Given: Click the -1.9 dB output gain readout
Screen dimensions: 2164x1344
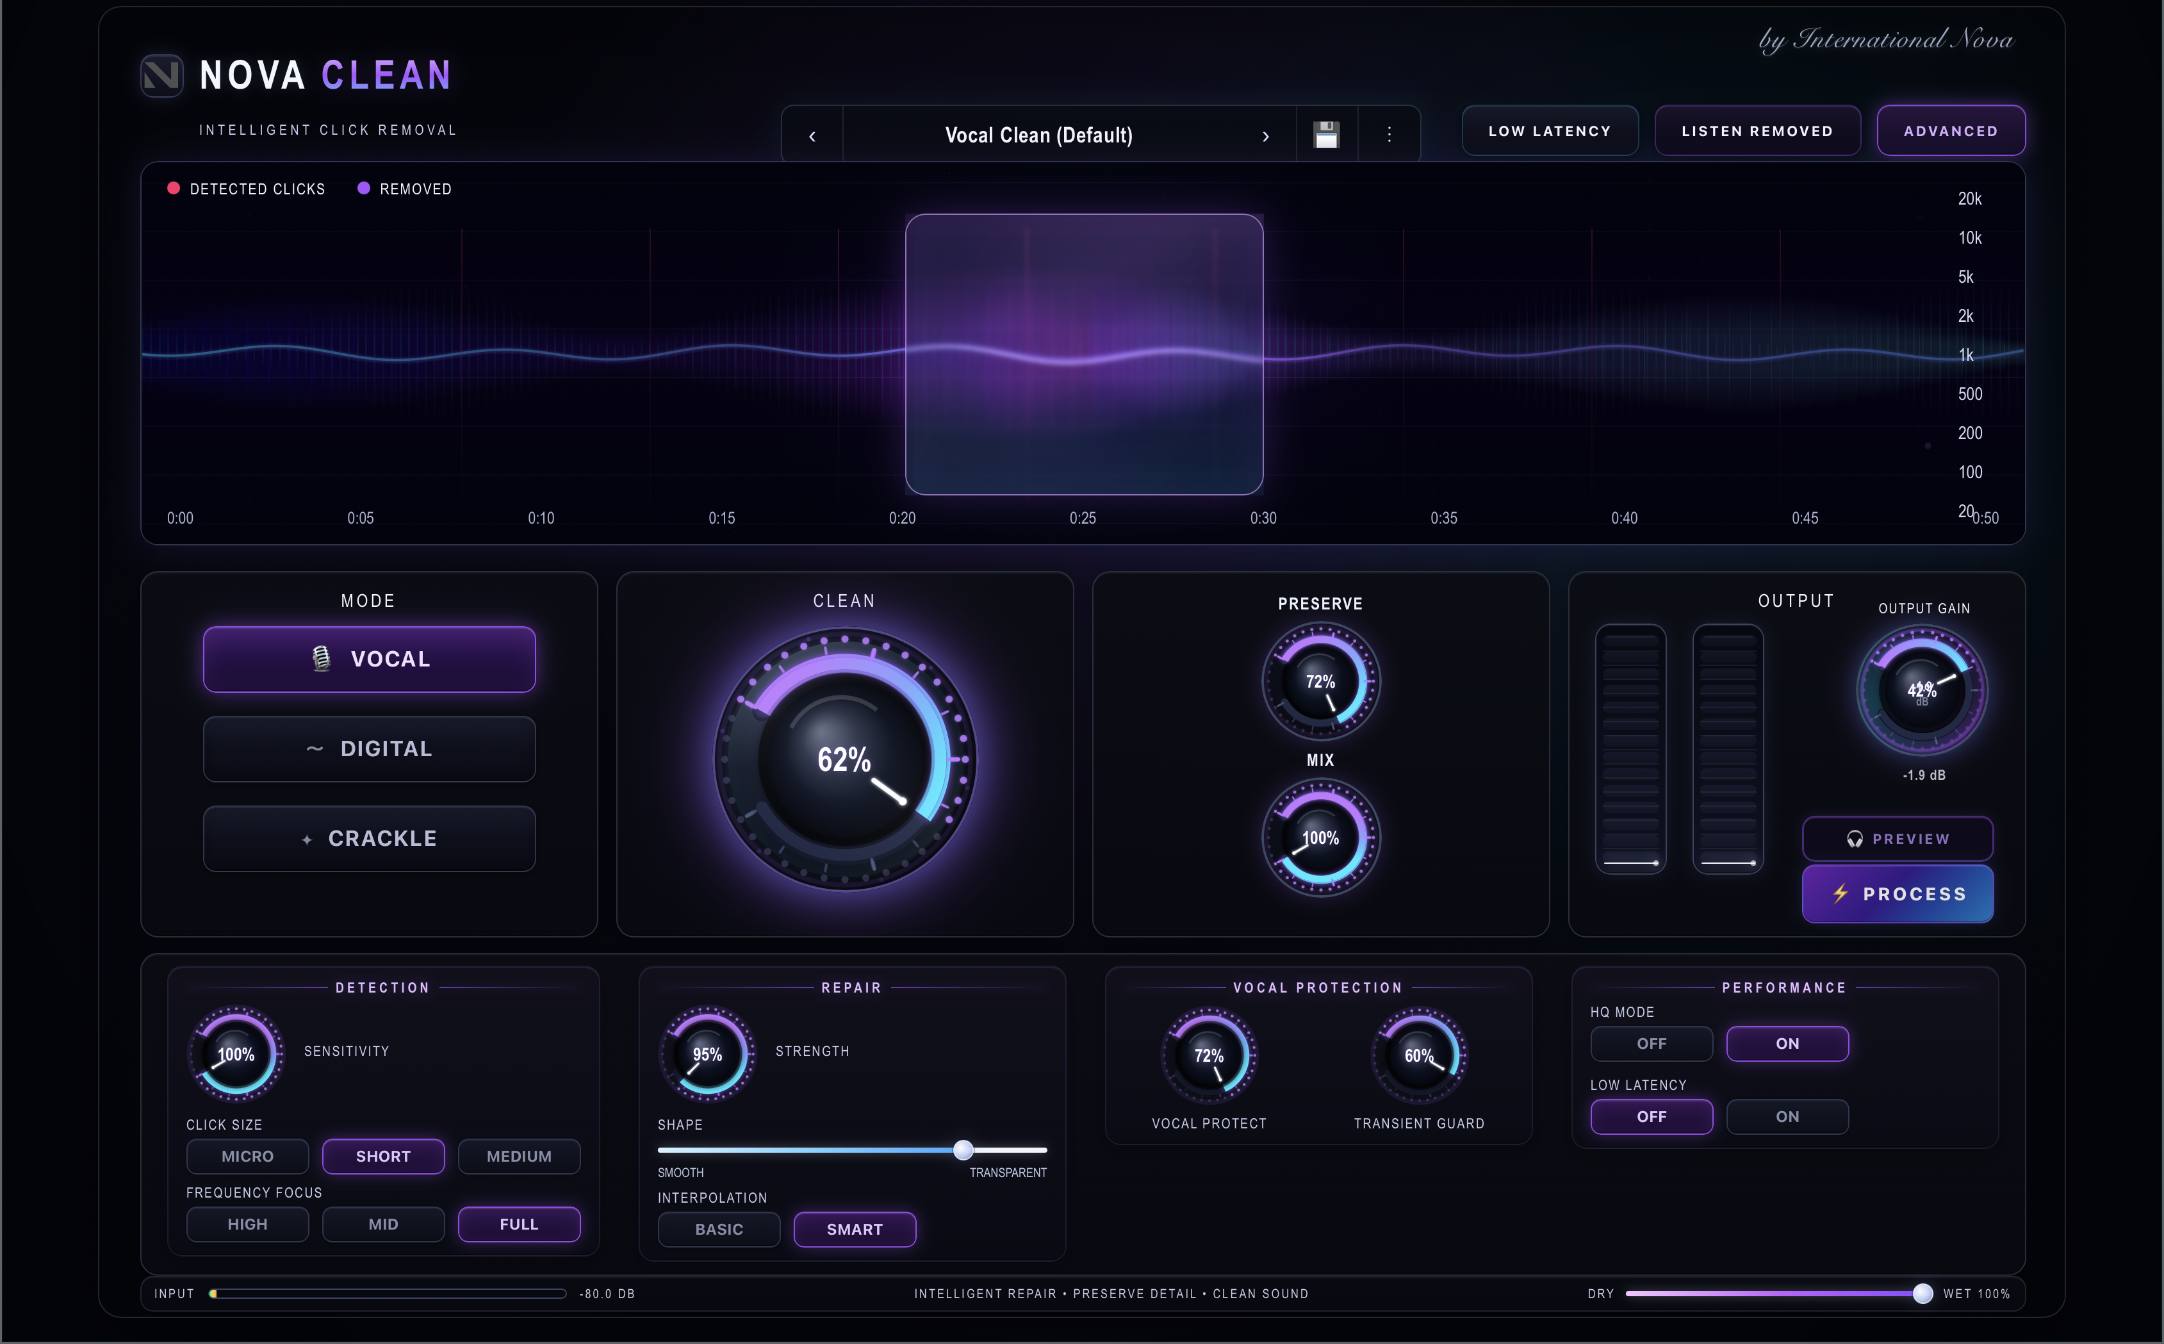Looking at the screenshot, I should pyautogui.click(x=1924, y=776).
